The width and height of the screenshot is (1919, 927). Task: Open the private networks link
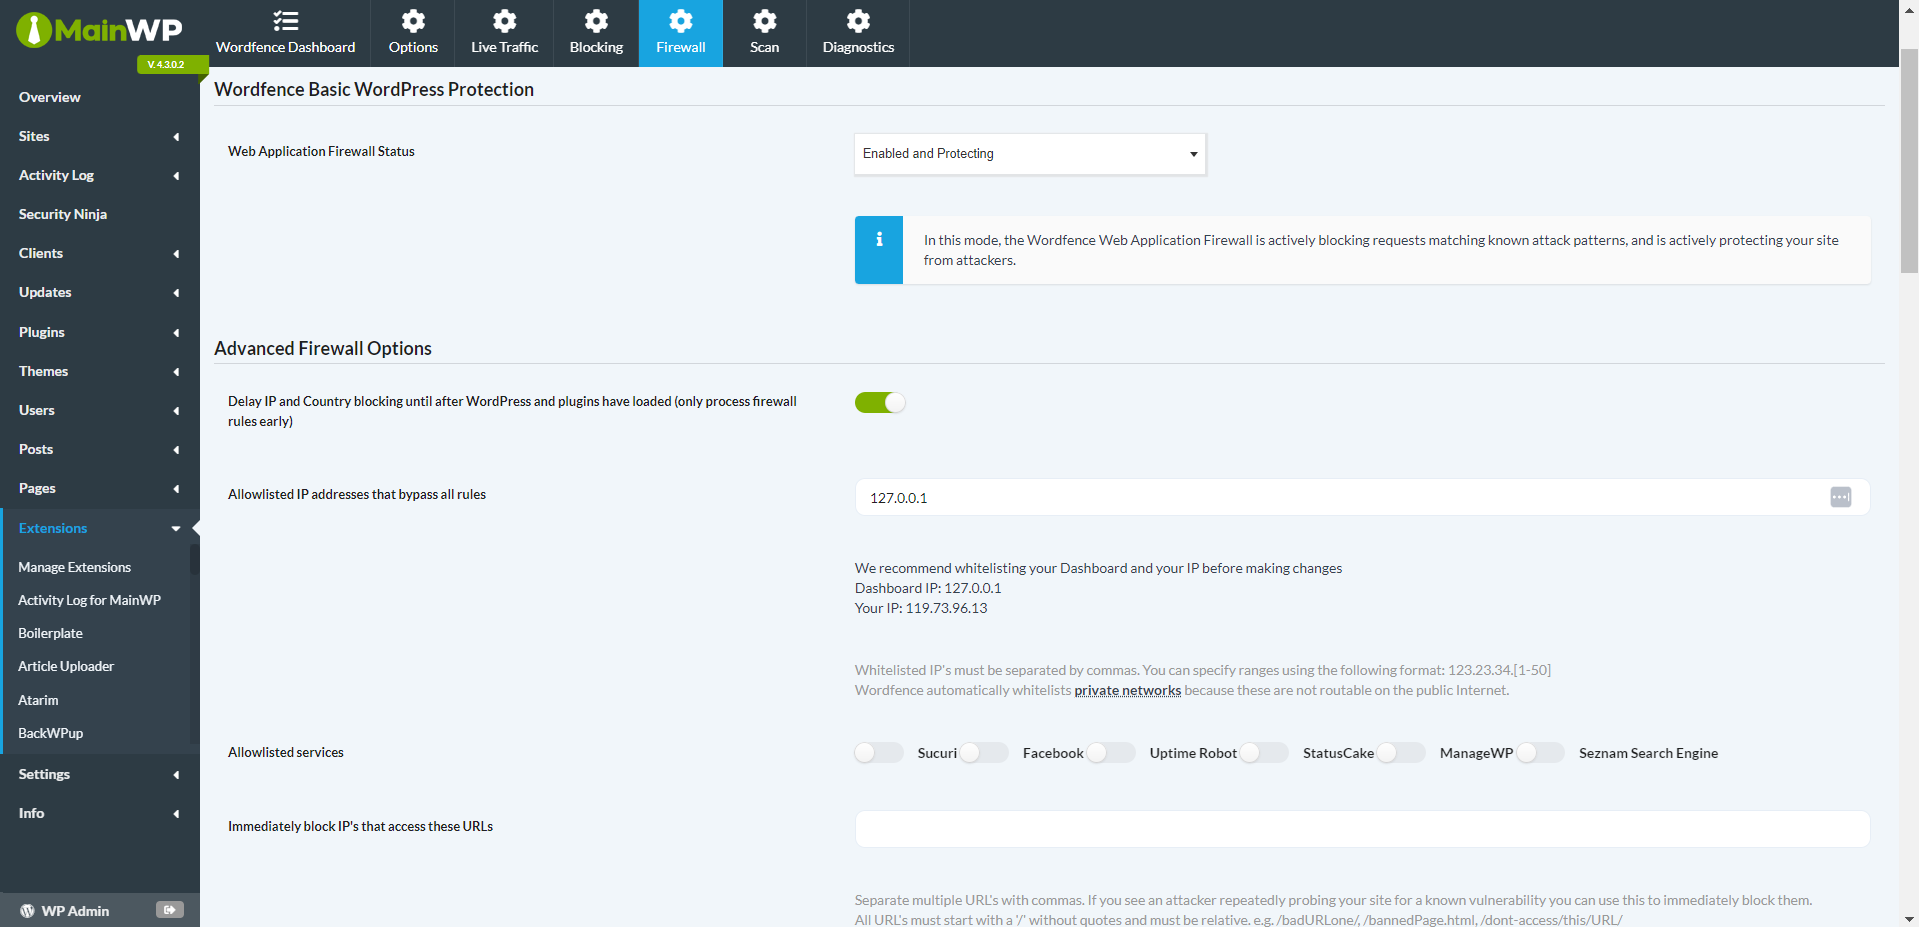tap(1127, 690)
